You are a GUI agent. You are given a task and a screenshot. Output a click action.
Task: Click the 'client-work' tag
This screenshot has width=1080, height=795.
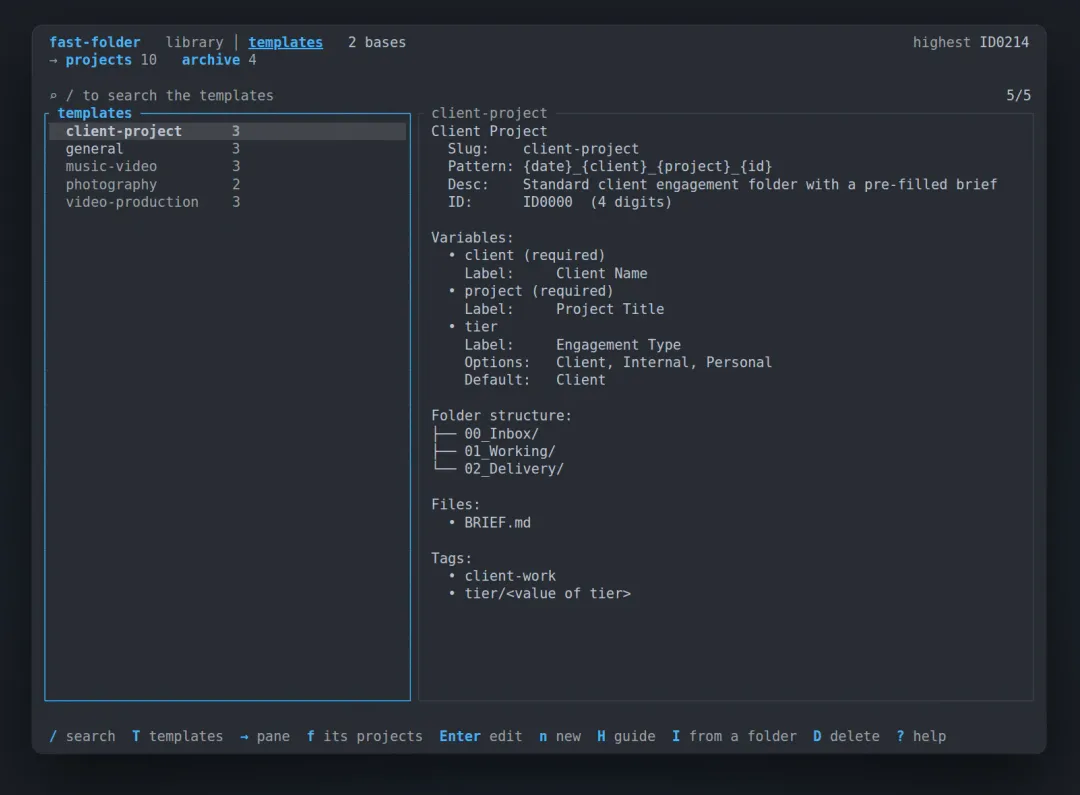[x=510, y=576]
